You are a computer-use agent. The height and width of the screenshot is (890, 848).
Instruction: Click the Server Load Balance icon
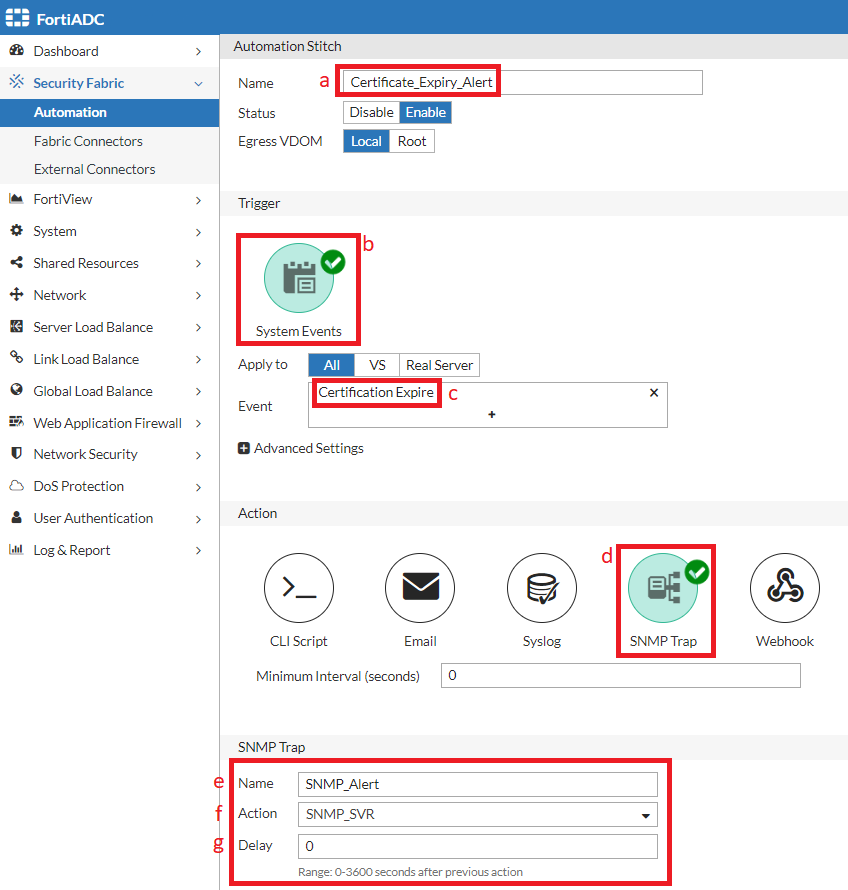point(16,326)
